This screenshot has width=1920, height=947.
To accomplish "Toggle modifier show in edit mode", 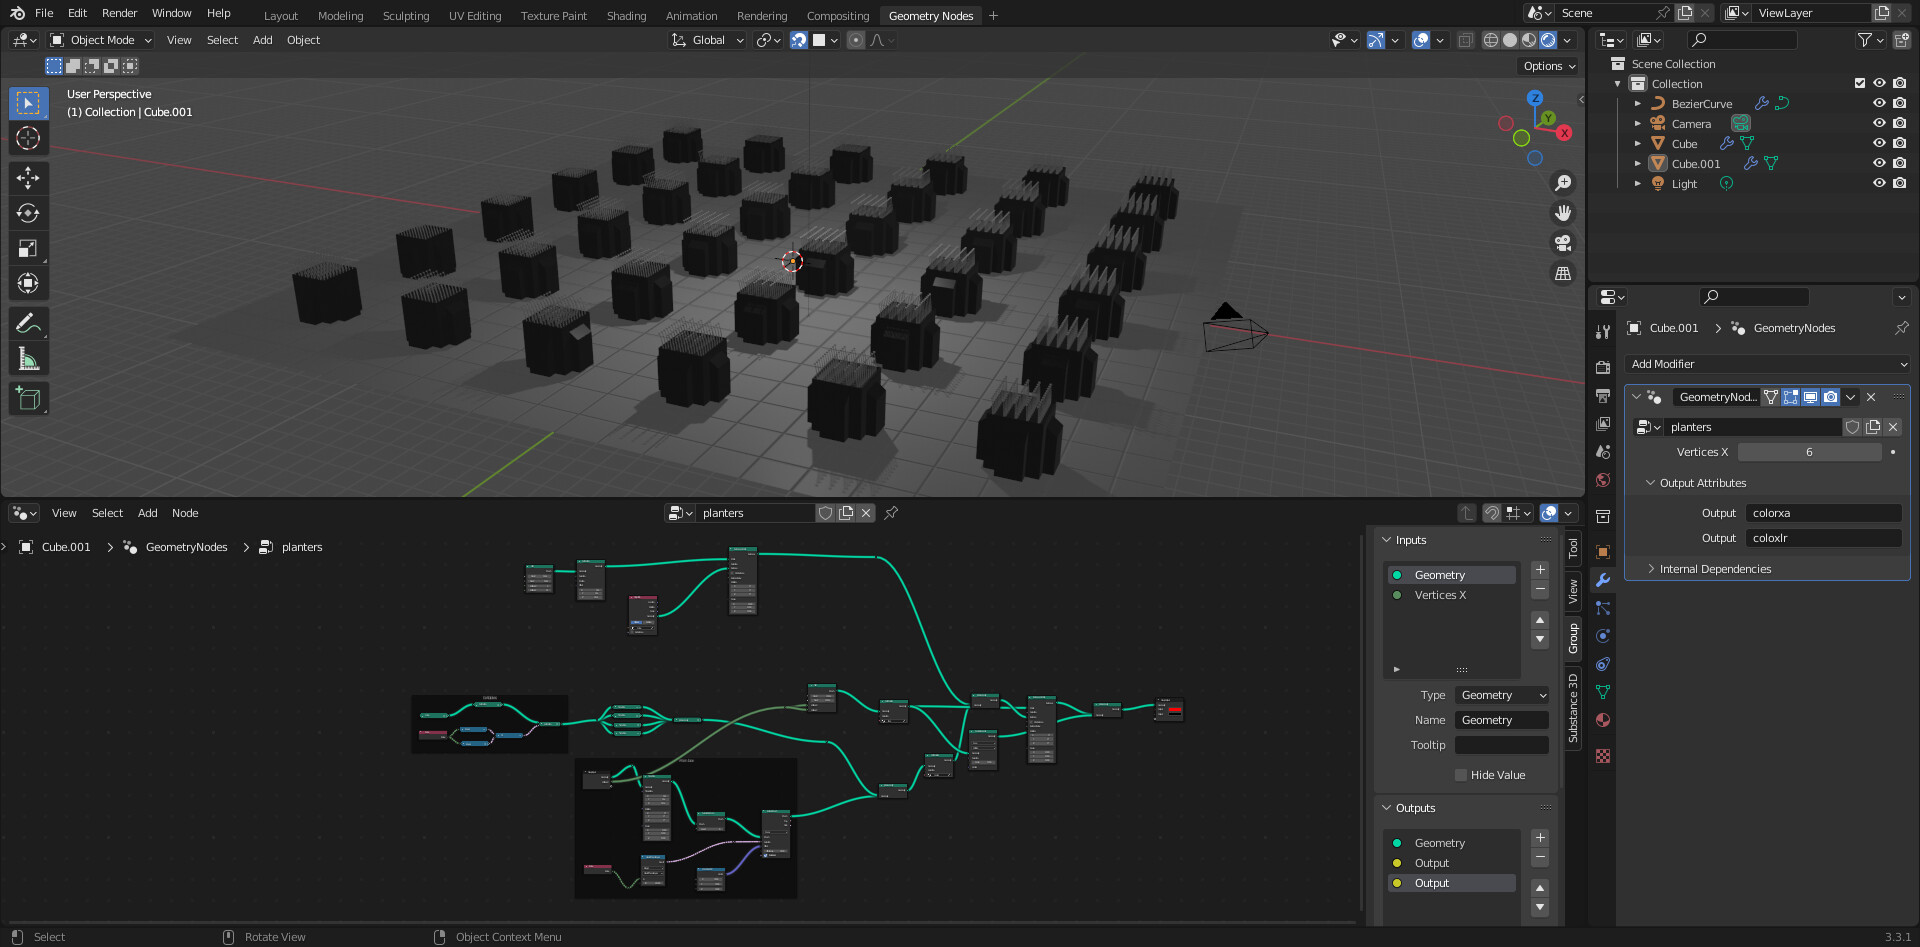I will pos(1791,397).
